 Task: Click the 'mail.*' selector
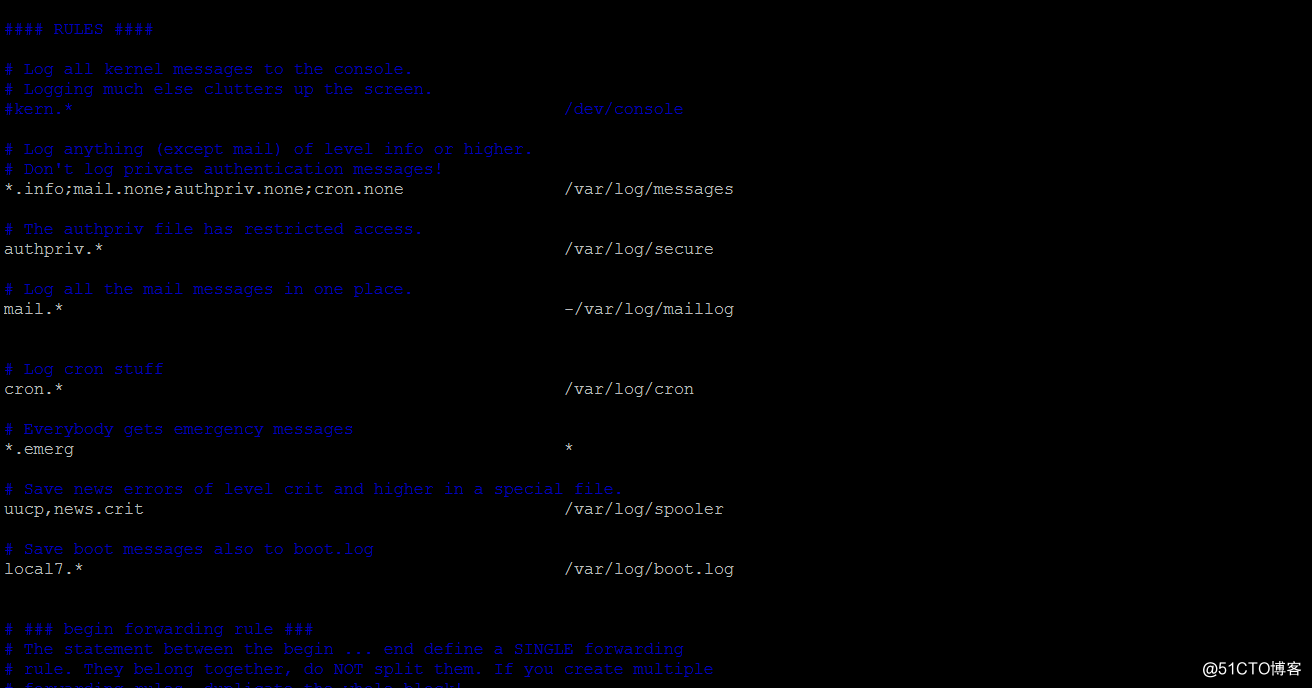[x=34, y=309]
